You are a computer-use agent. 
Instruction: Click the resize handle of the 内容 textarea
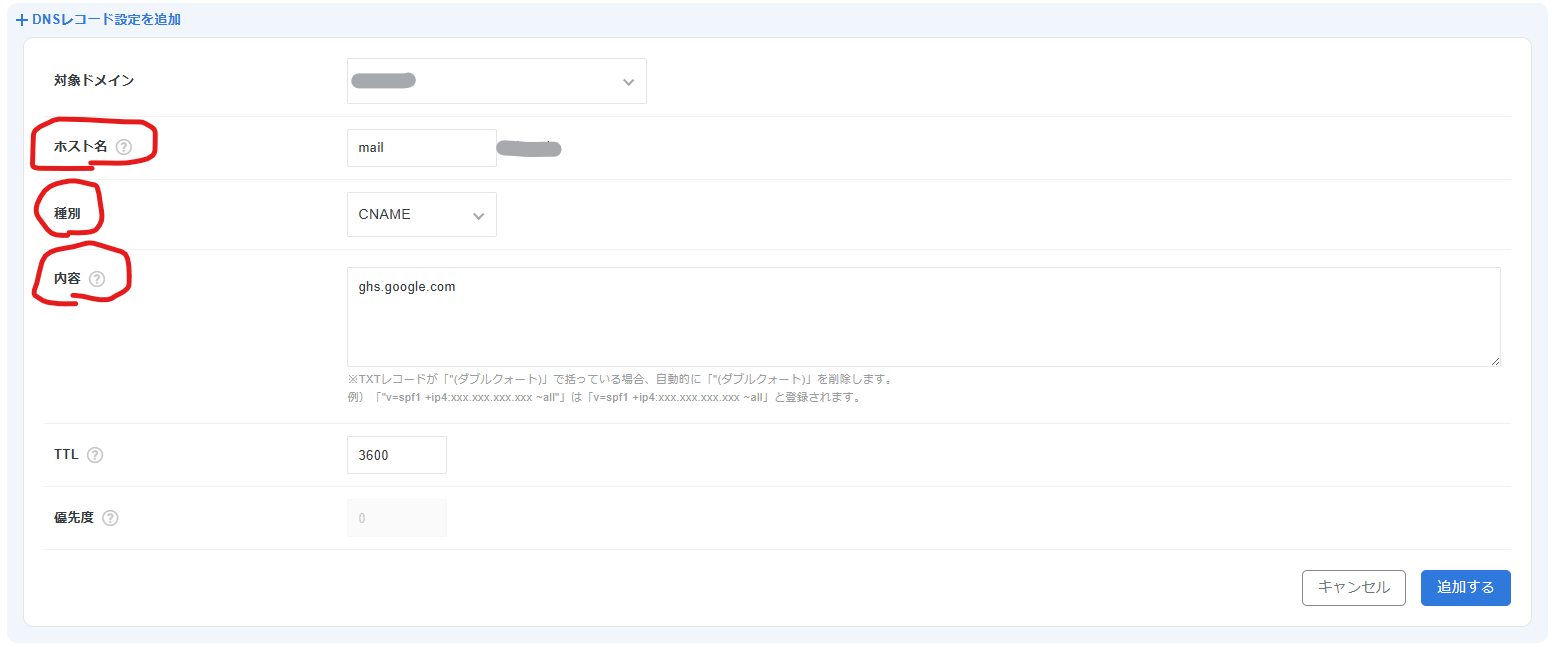tap(1494, 360)
